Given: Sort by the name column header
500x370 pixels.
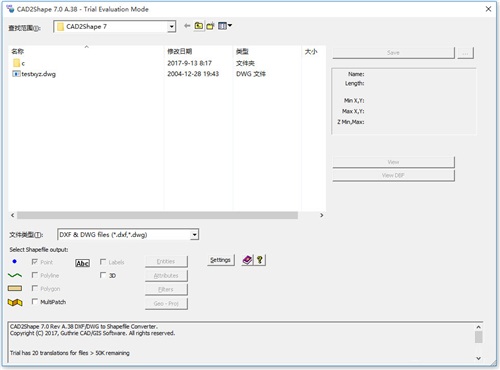Looking at the screenshot, I should tap(86, 51).
